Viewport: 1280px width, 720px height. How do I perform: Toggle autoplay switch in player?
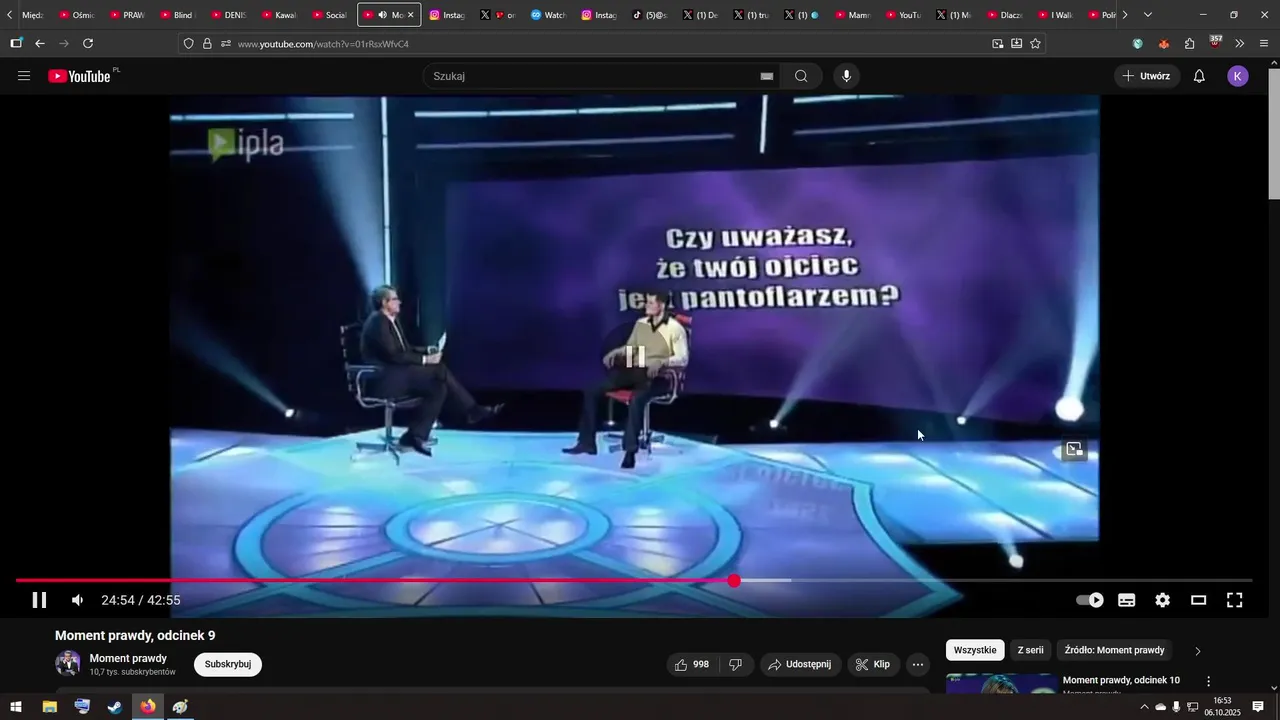tap(1090, 600)
